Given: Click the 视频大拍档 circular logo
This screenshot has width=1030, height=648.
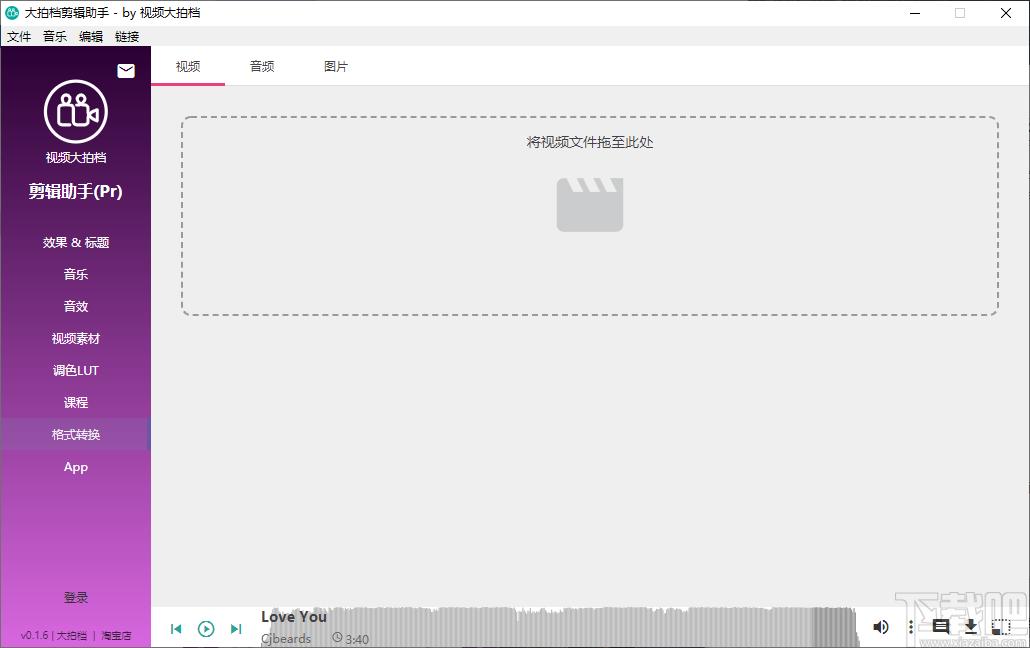Looking at the screenshot, I should coord(76,112).
